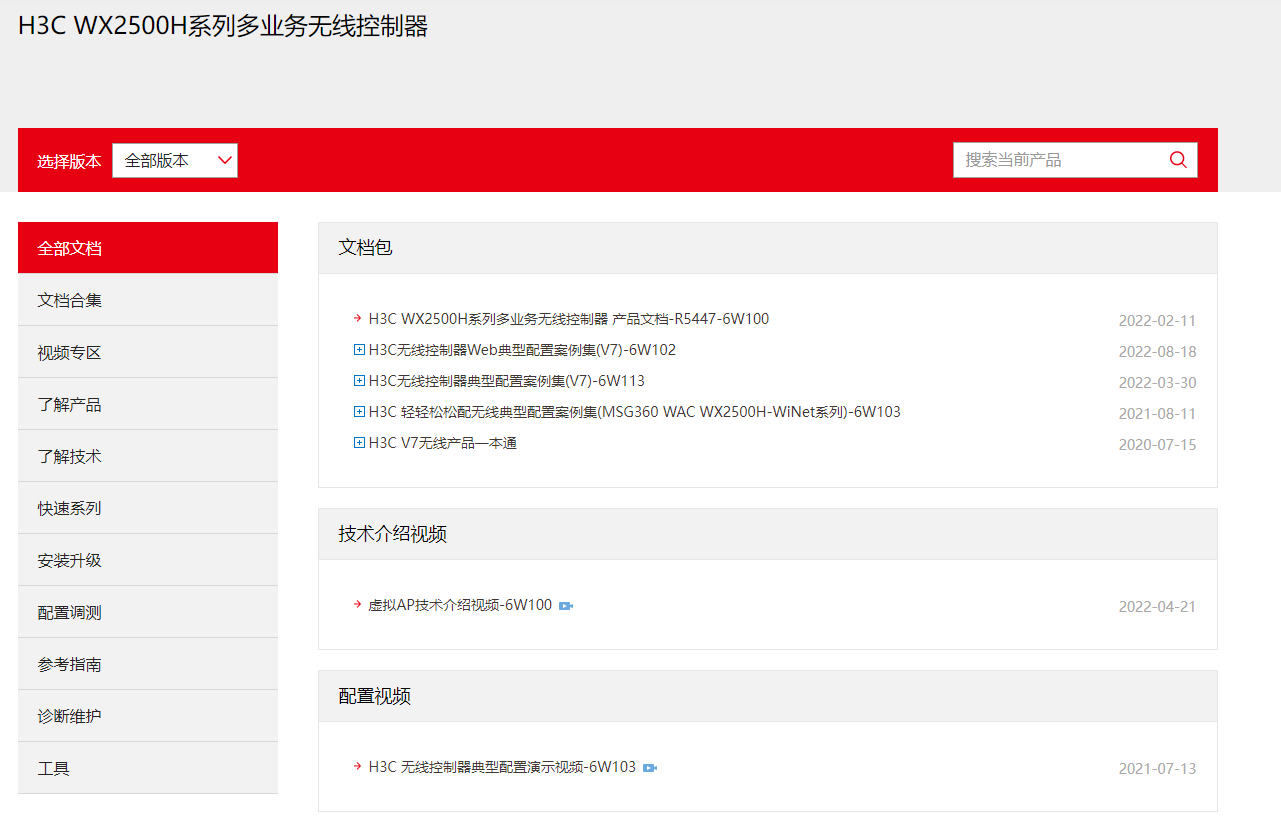Click the date 2021-08-11
The image size is (1281, 821).
tap(1157, 414)
